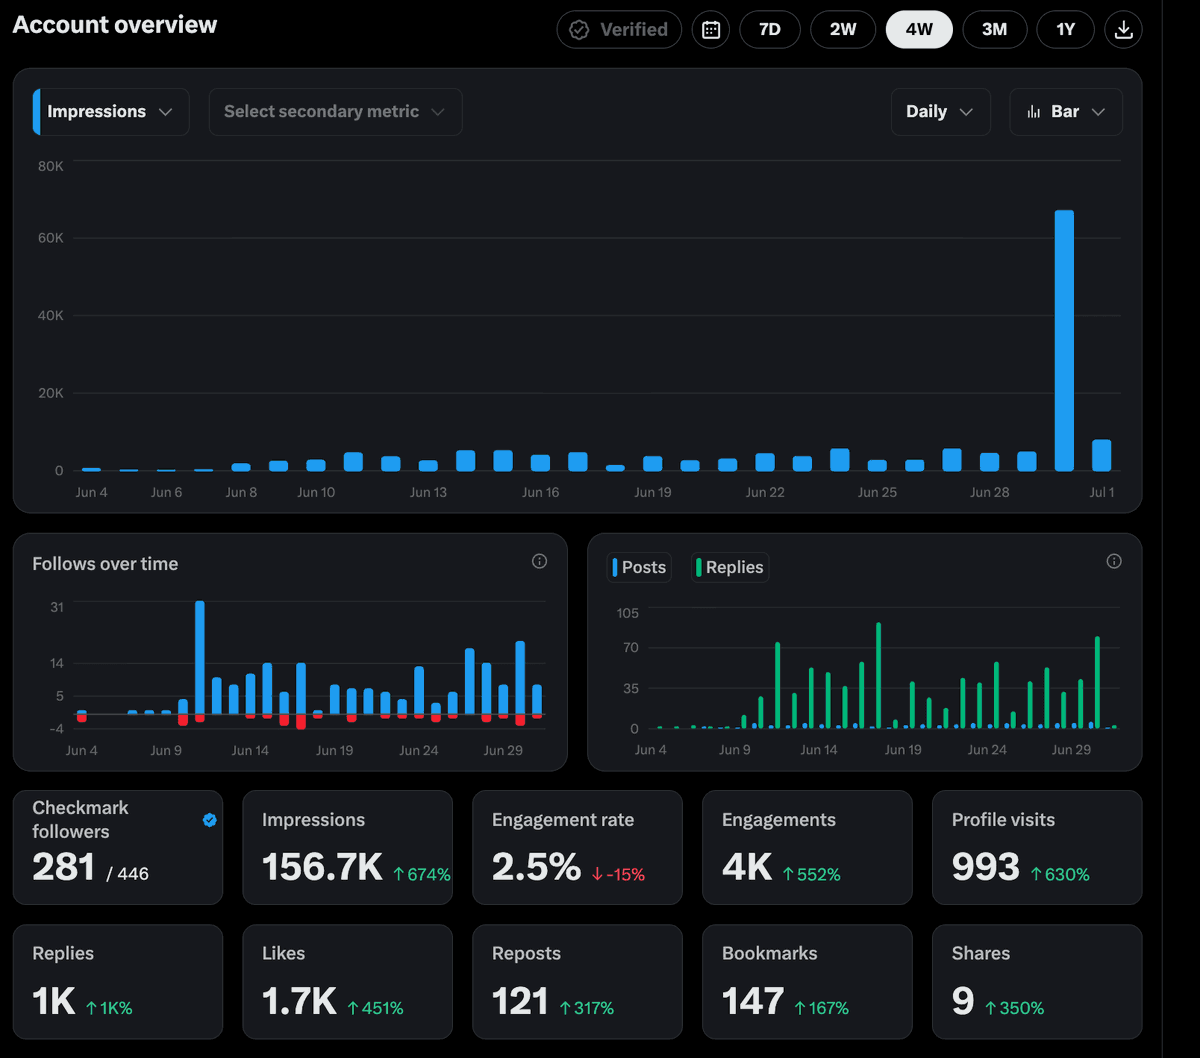The height and width of the screenshot is (1058, 1200).
Task: Open the Bar chart type dropdown
Action: [1066, 112]
